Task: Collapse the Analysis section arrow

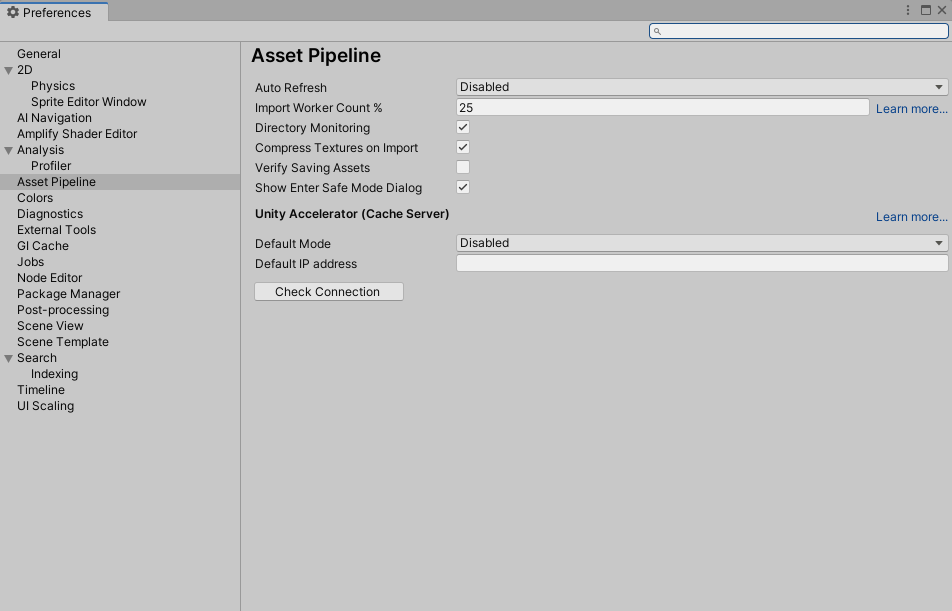Action: pos(9,150)
